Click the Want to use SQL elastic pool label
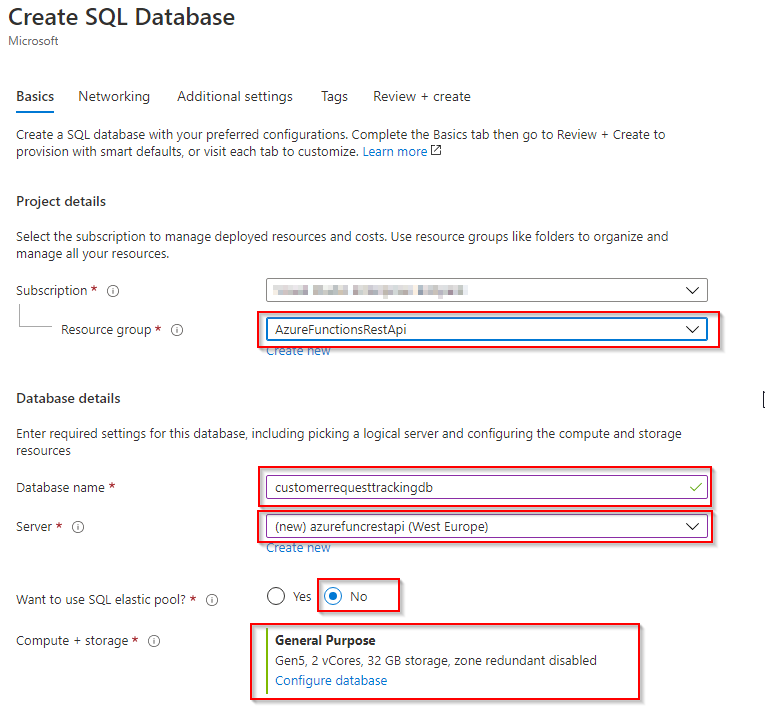This screenshot has width=765, height=724. click(101, 600)
